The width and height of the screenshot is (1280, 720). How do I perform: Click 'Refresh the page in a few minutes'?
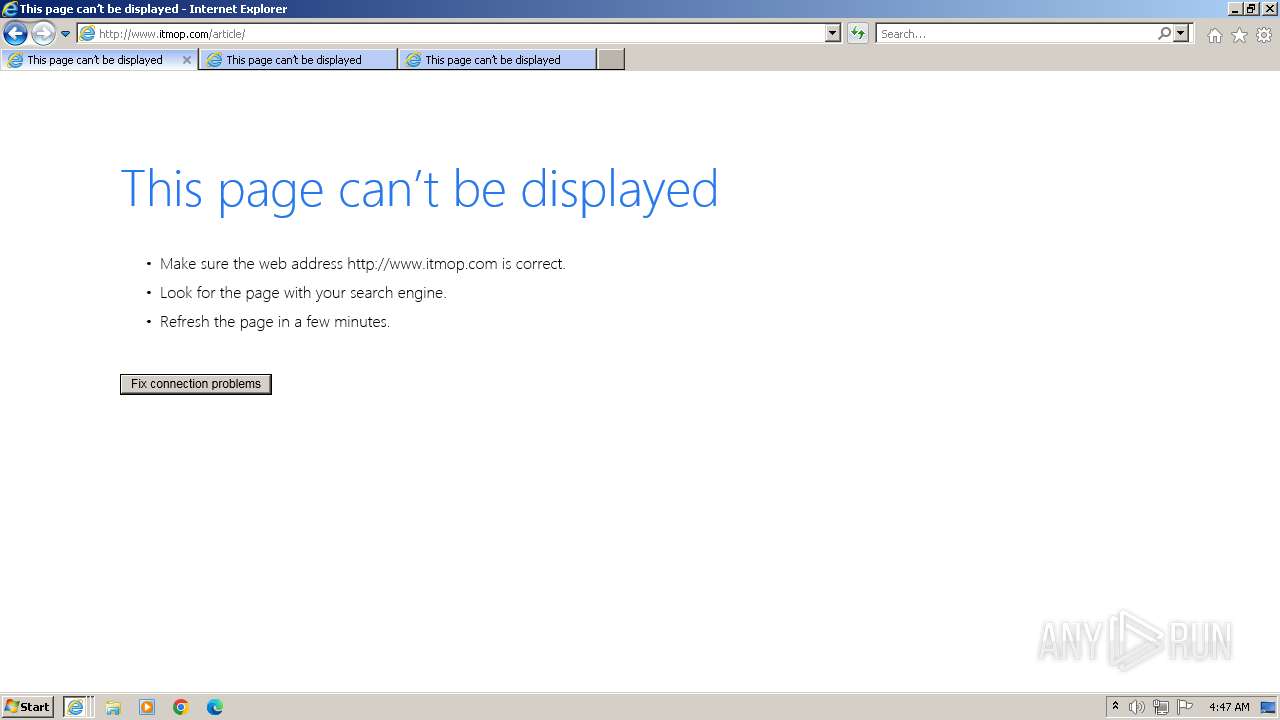point(275,322)
